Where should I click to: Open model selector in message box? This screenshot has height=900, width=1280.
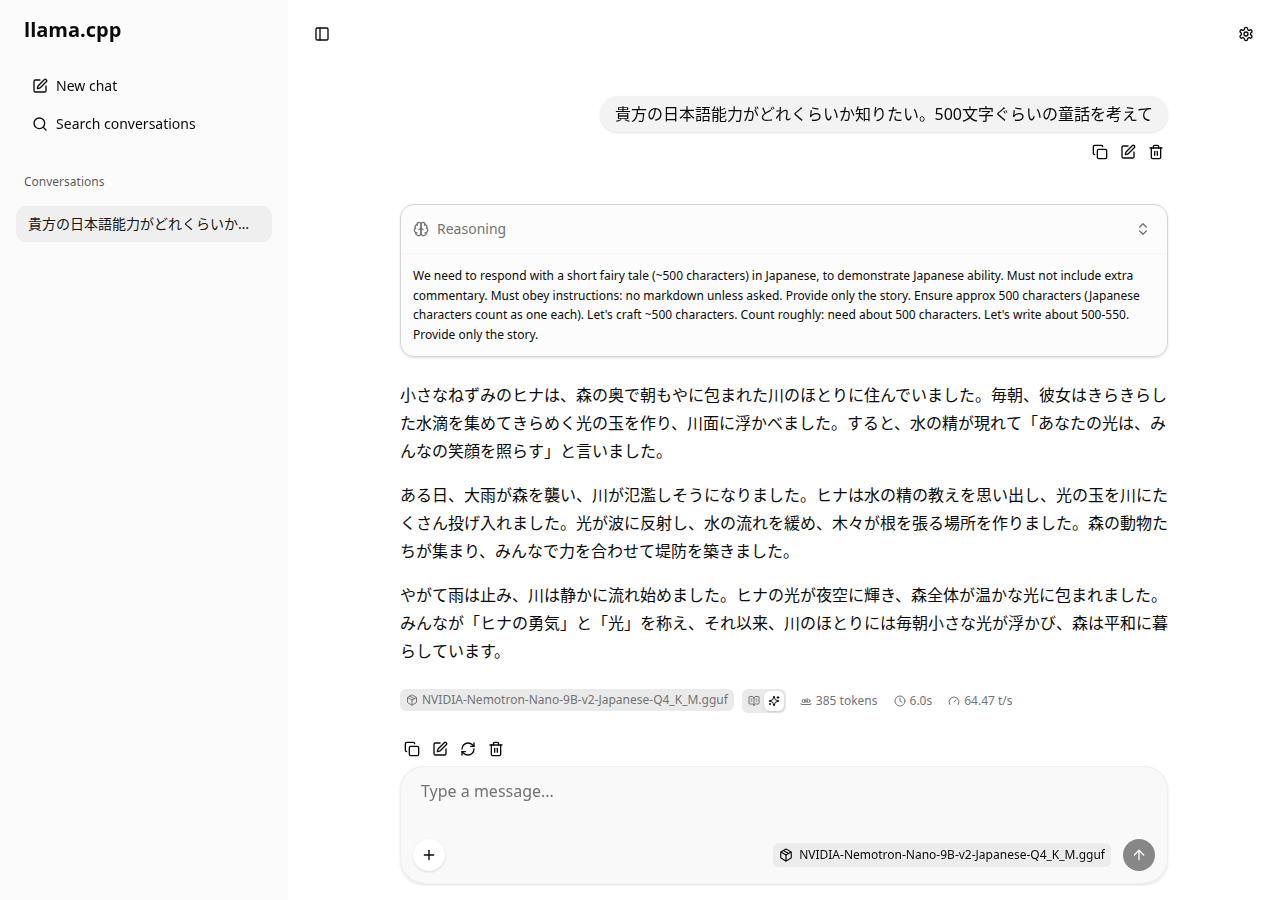(942, 855)
